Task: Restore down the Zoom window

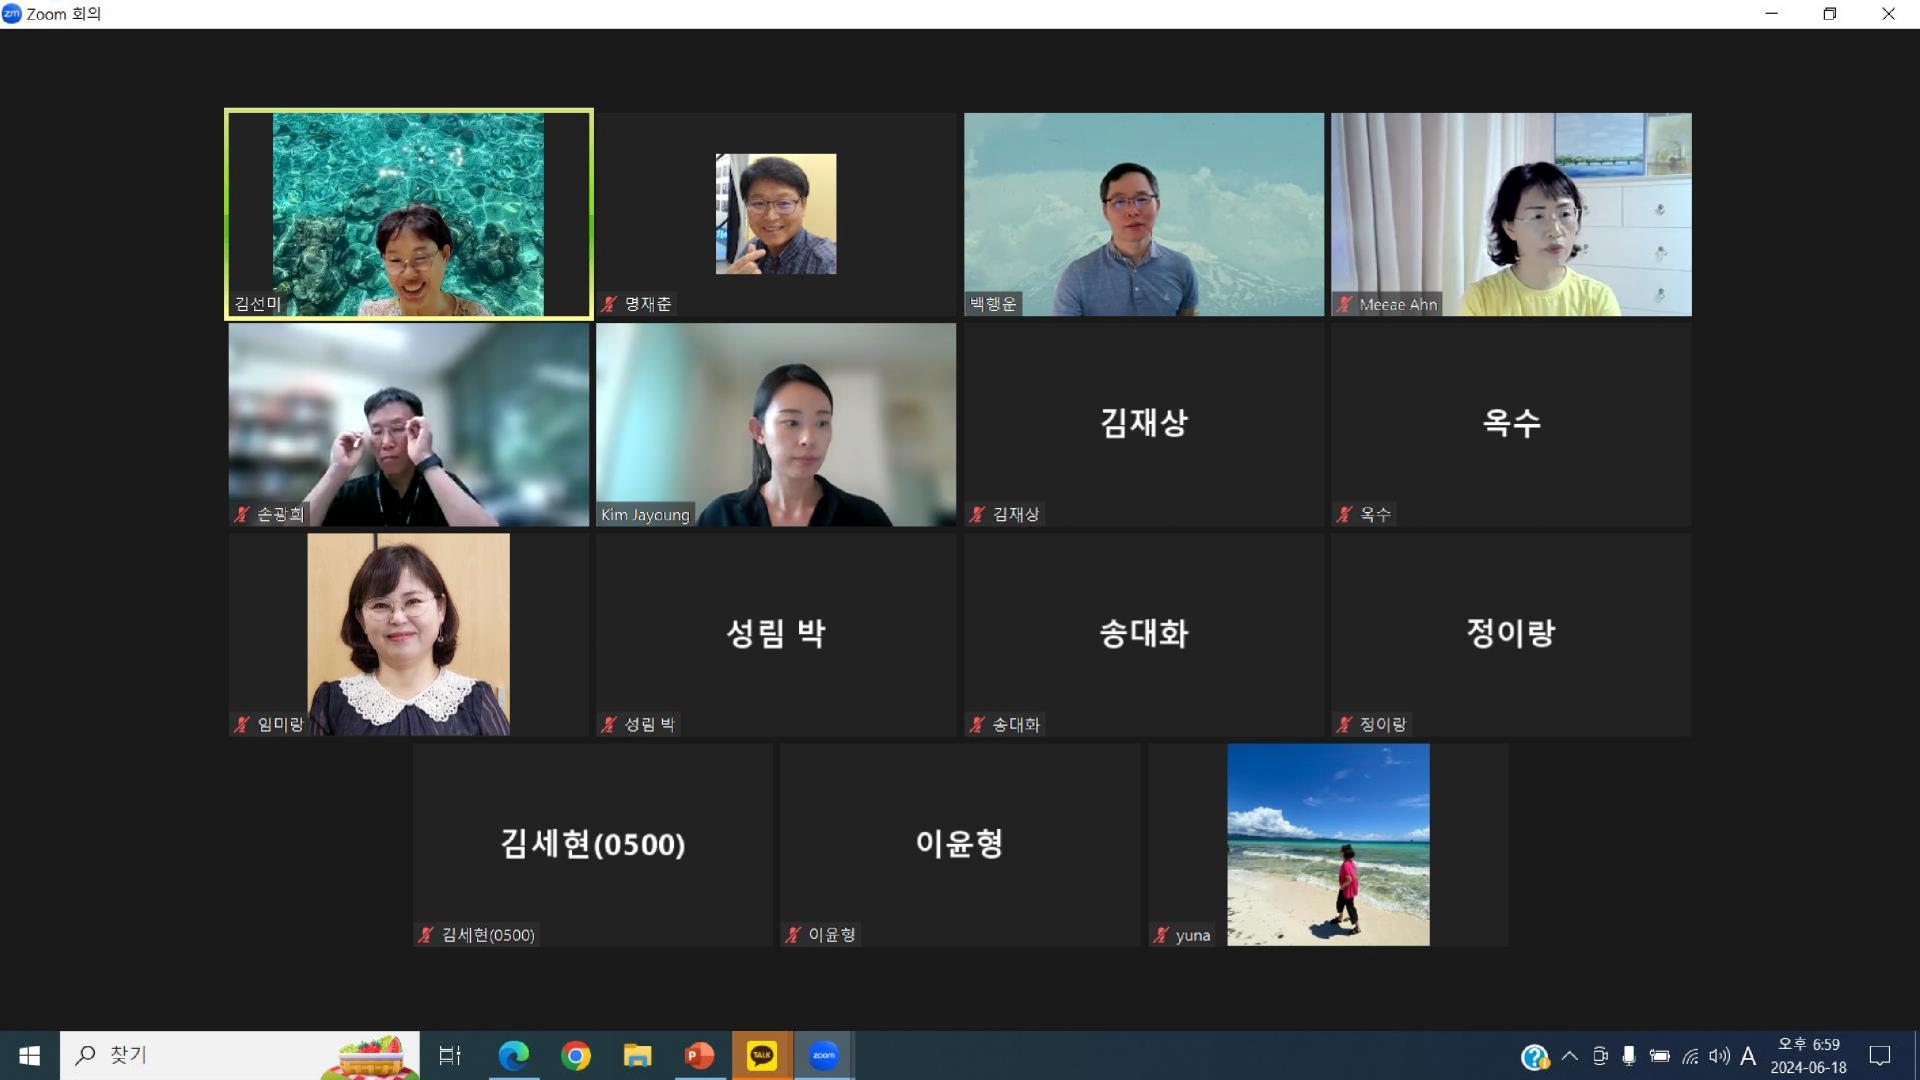Action: click(1830, 14)
